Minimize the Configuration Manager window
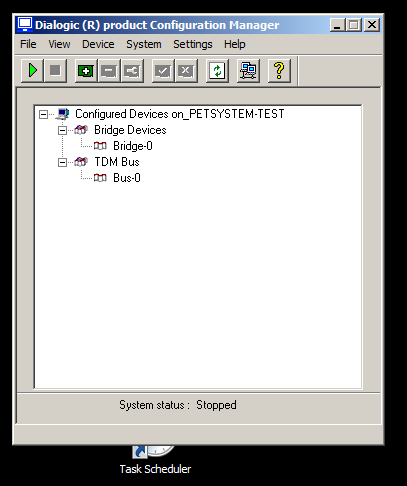This screenshot has width=407, height=486. point(337,25)
